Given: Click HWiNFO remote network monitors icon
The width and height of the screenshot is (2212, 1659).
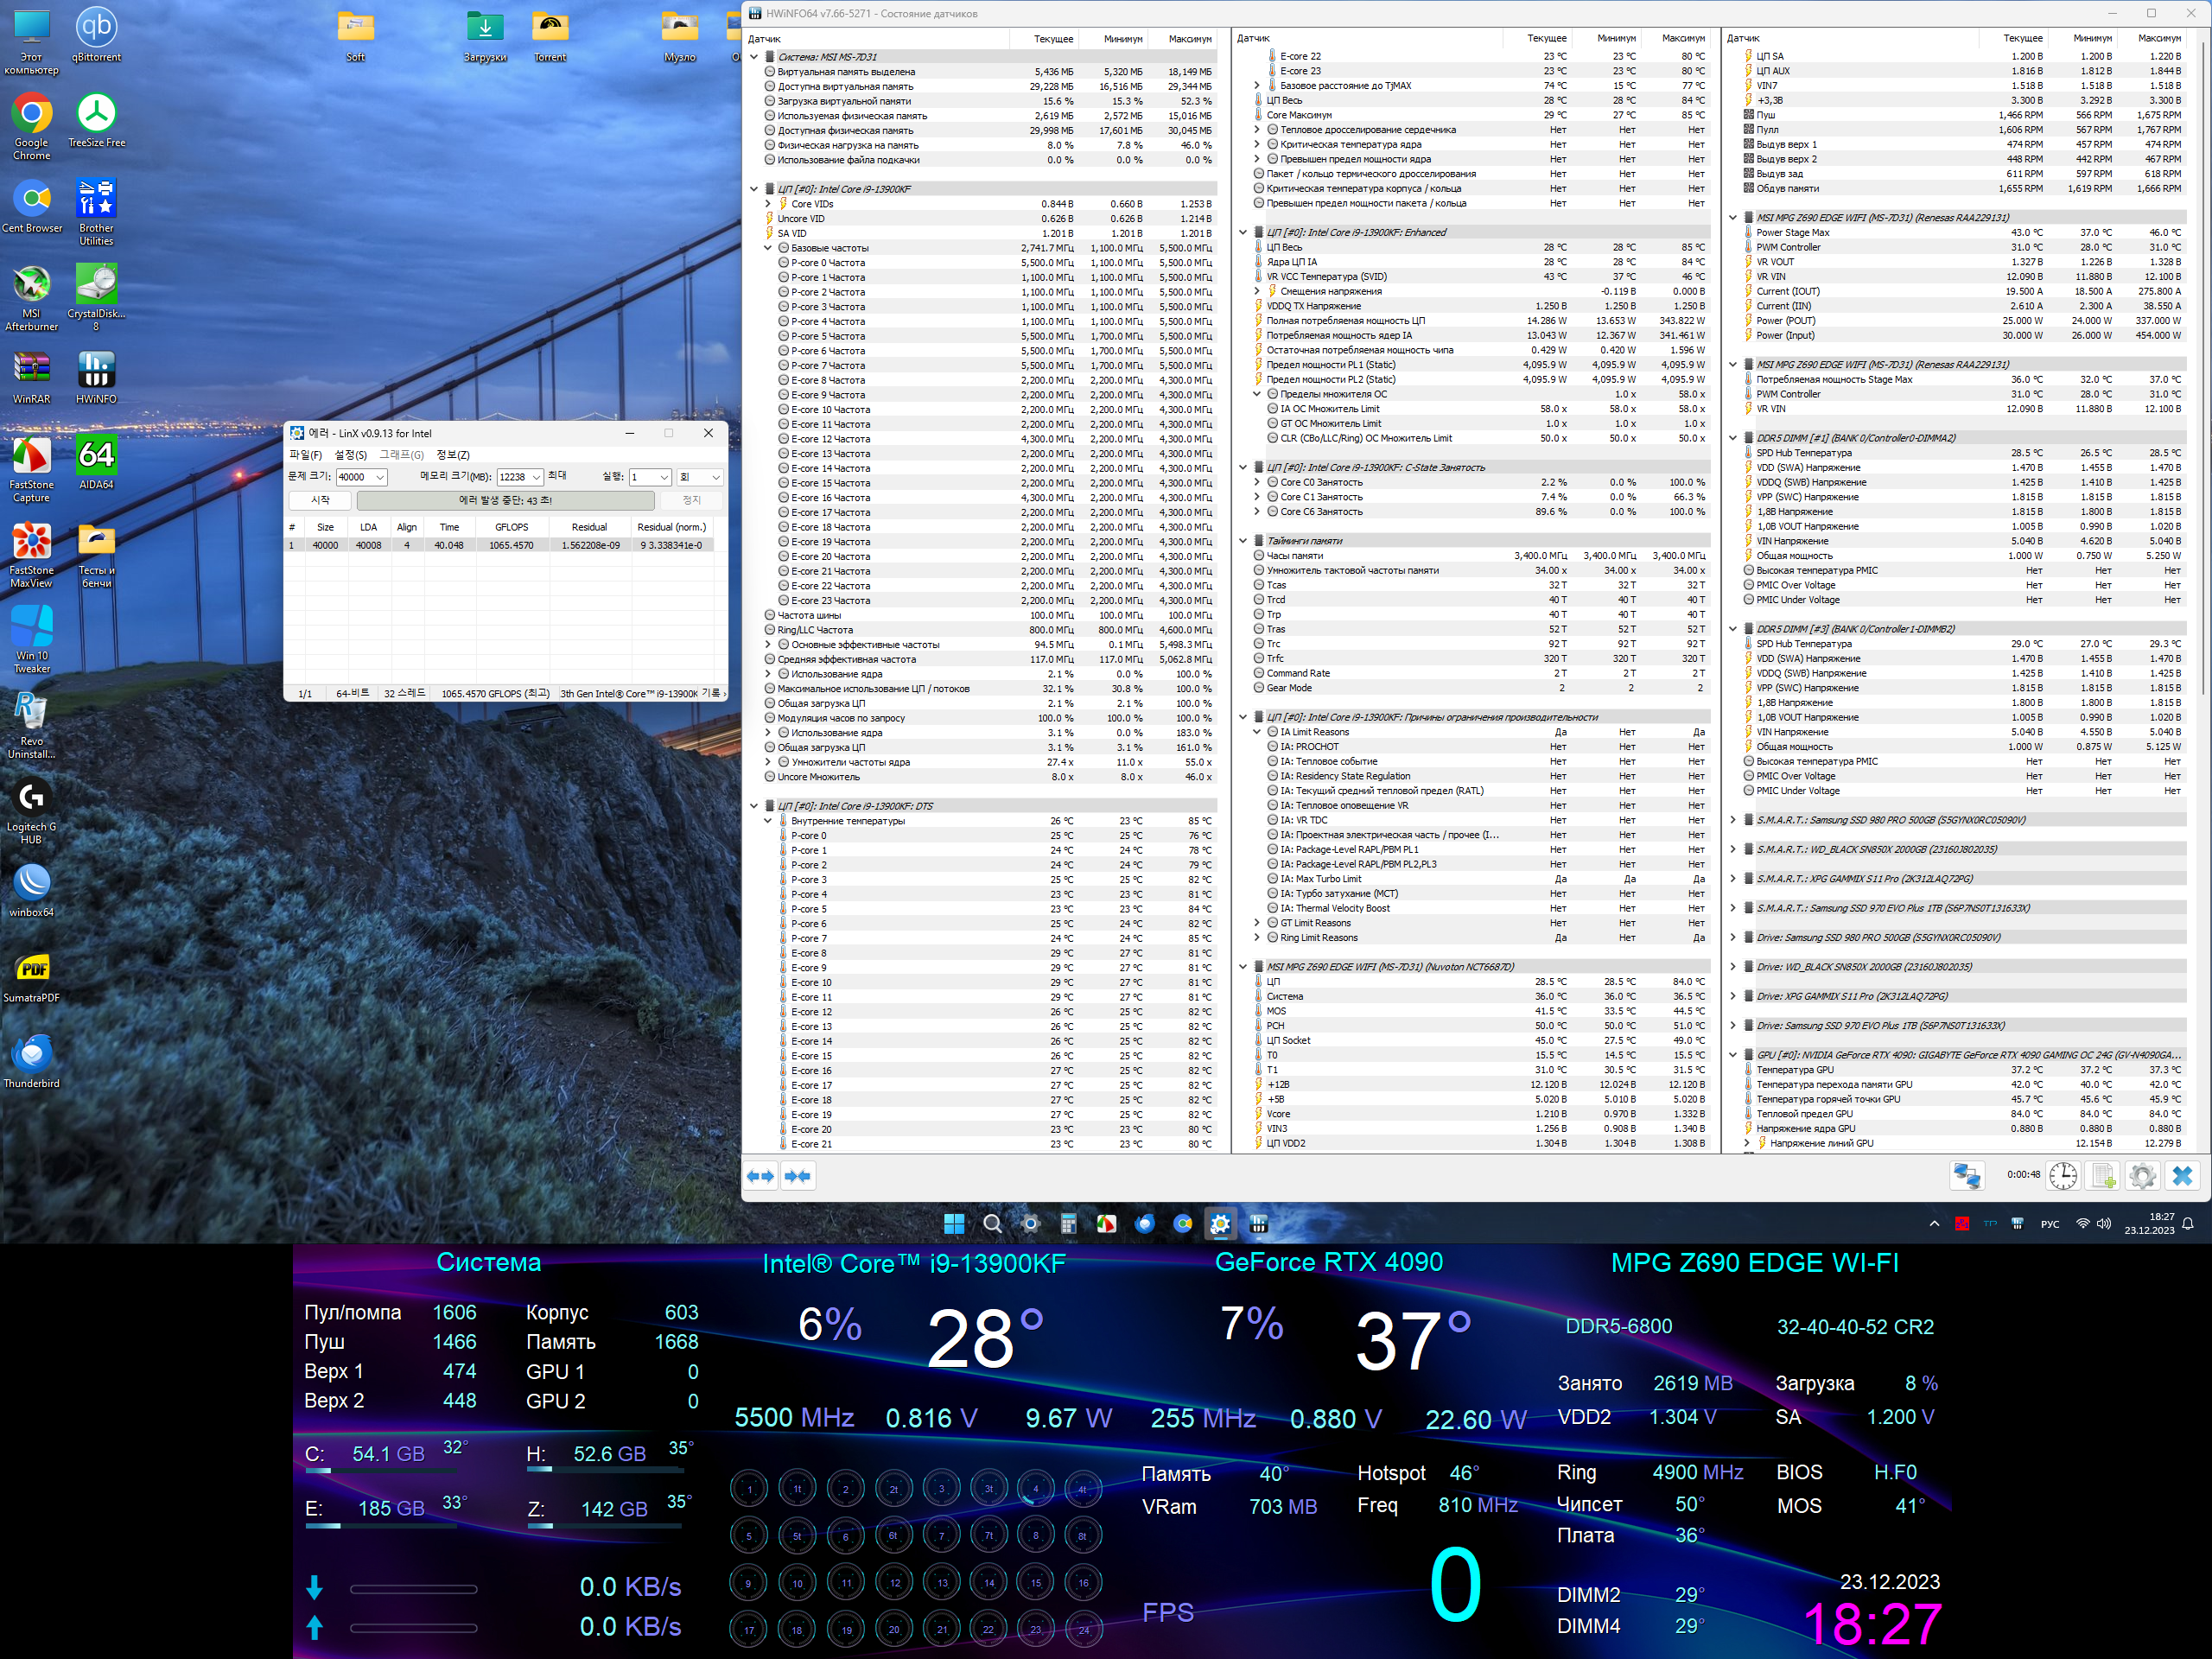Looking at the screenshot, I should pyautogui.click(x=1967, y=1176).
